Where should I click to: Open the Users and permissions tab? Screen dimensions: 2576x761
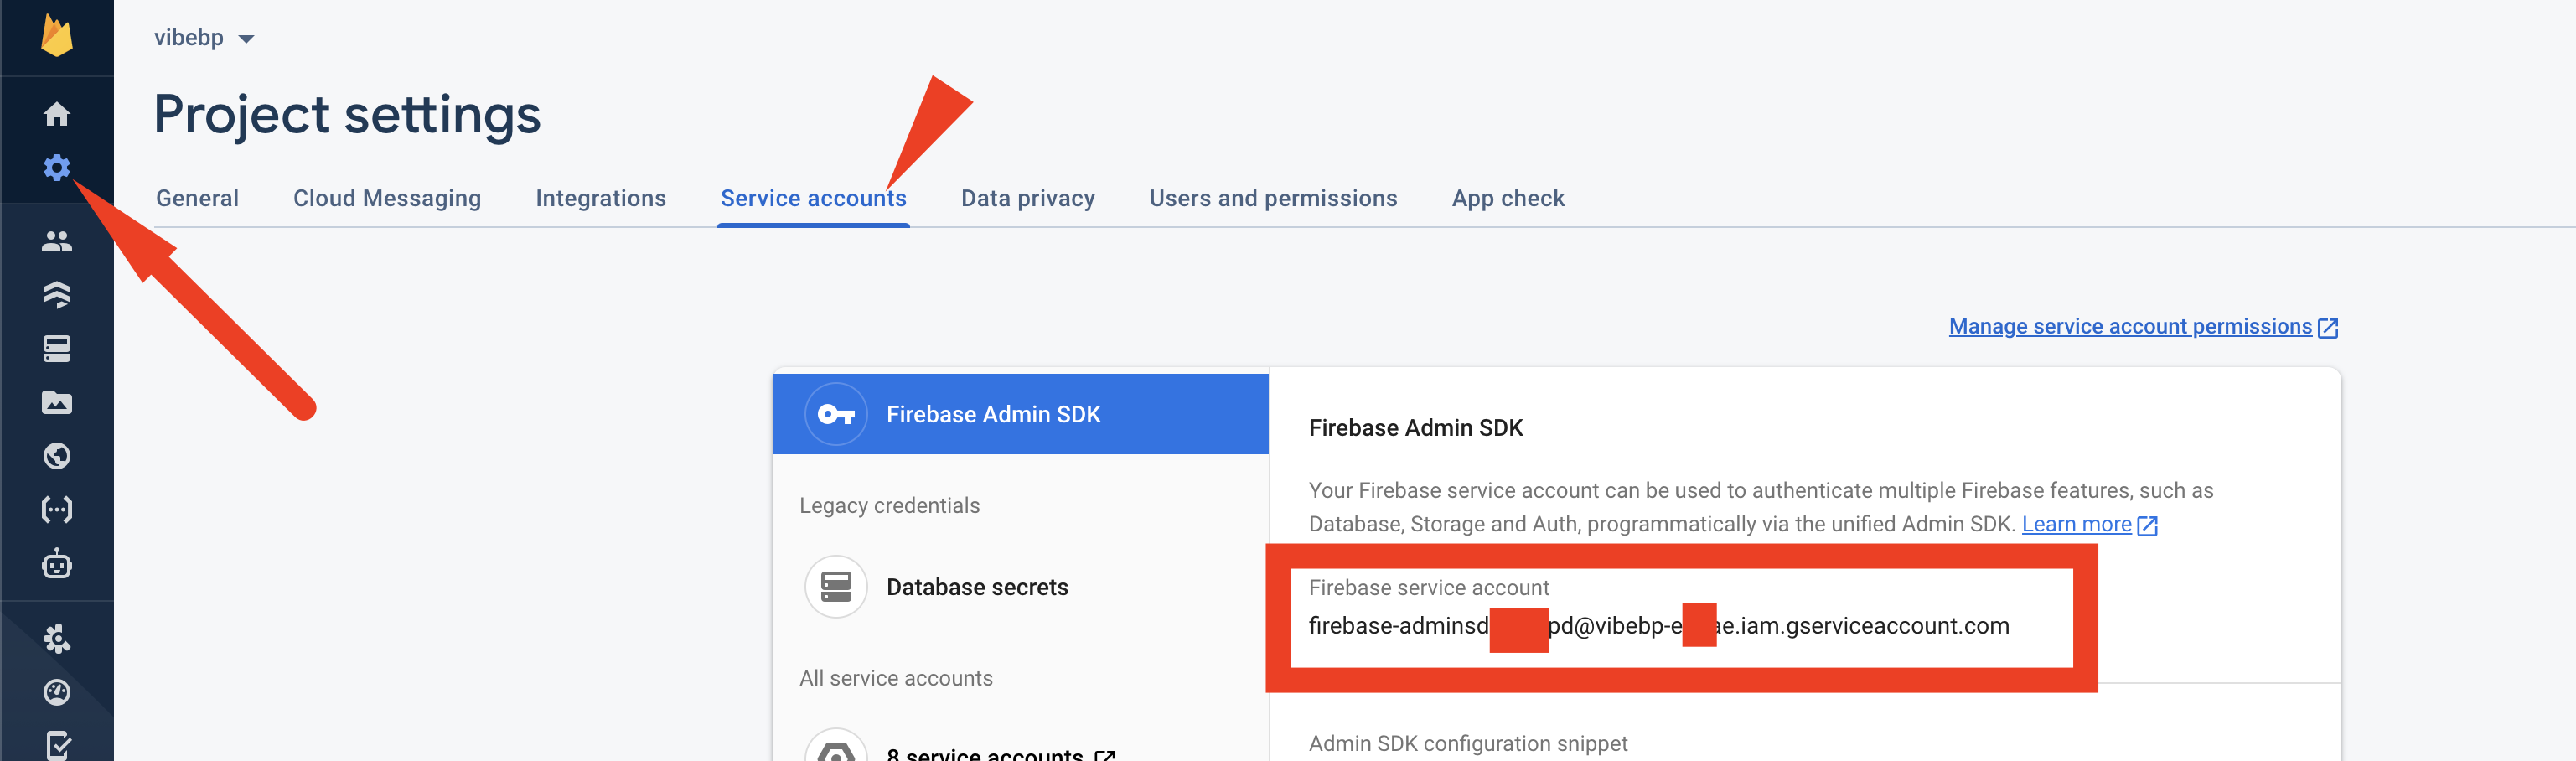(1273, 198)
